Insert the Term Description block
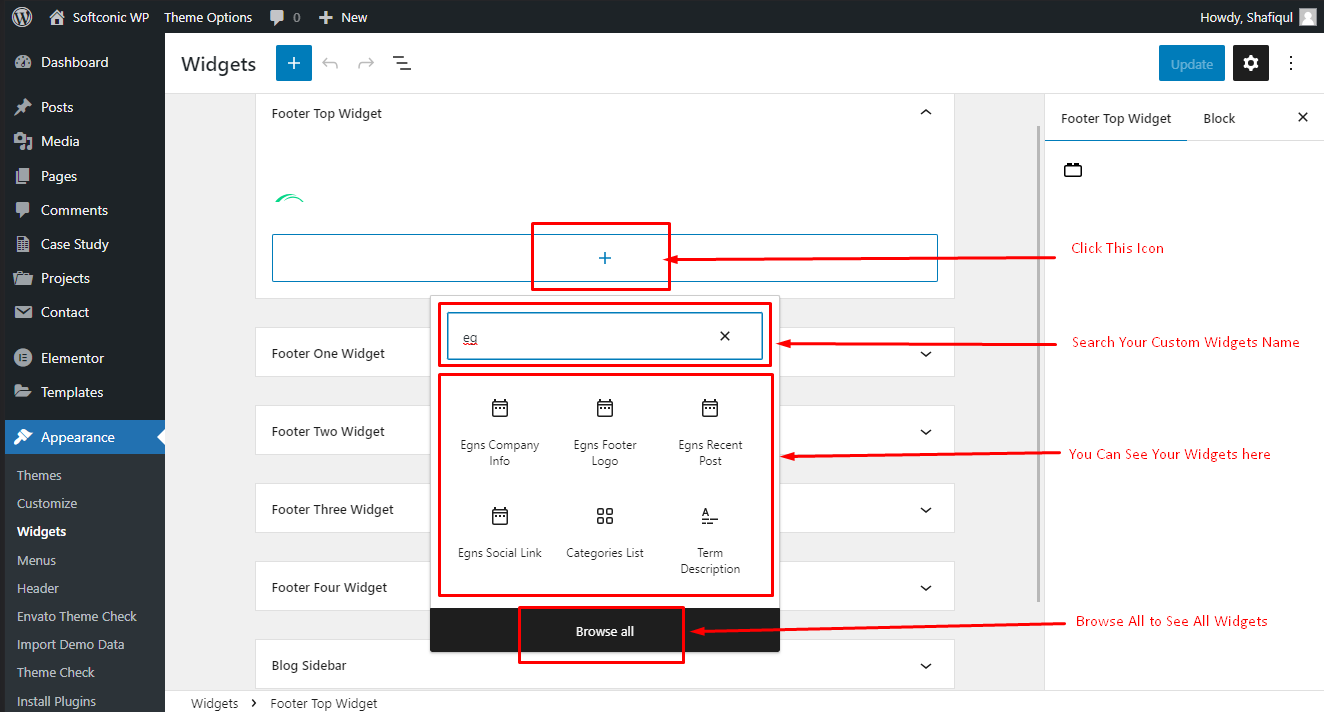 [710, 539]
